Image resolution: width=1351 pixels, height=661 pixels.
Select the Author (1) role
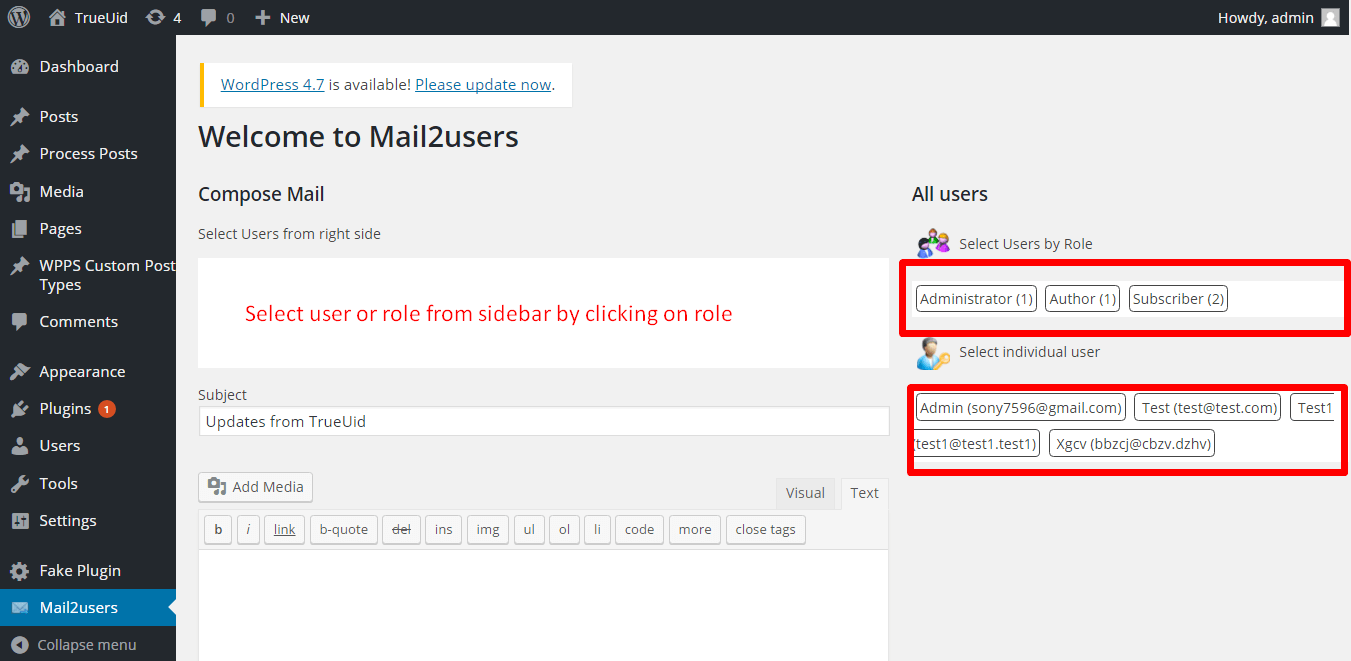click(1083, 299)
